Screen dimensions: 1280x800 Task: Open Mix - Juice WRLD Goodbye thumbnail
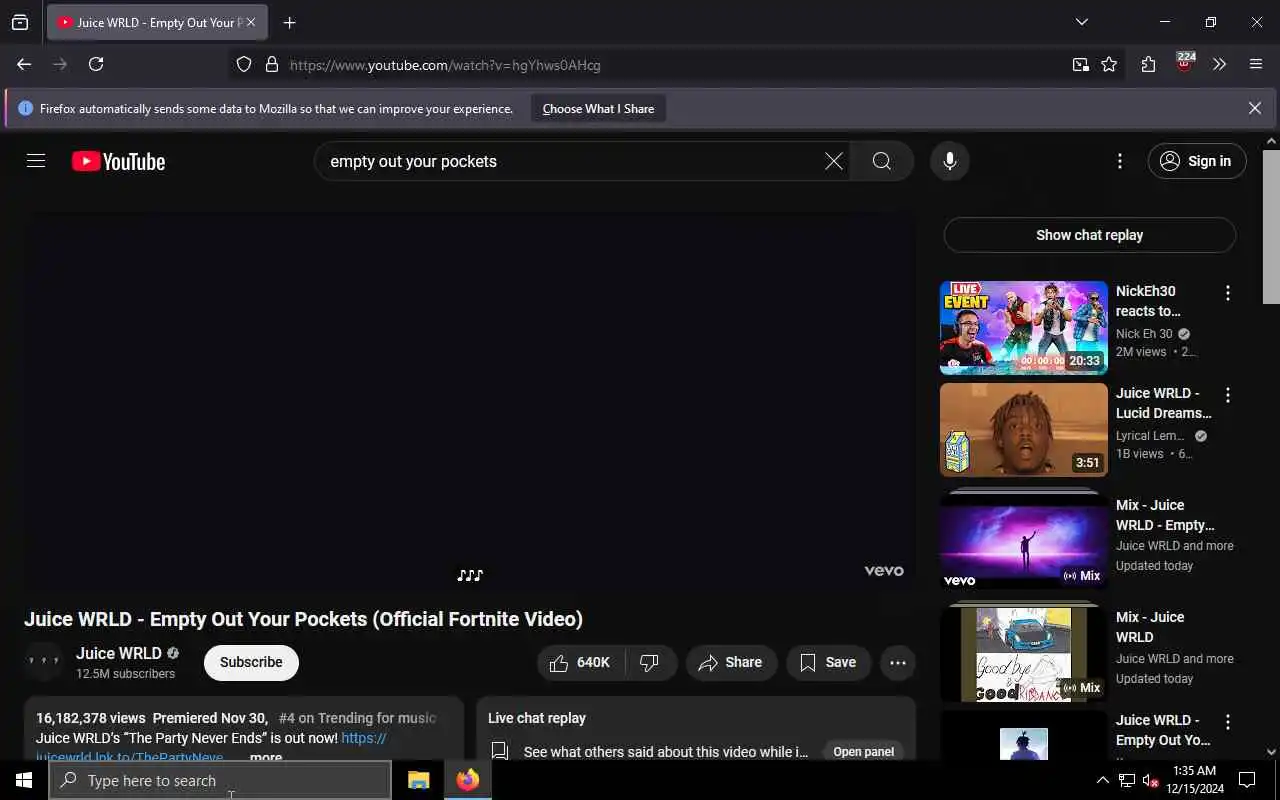1024,654
